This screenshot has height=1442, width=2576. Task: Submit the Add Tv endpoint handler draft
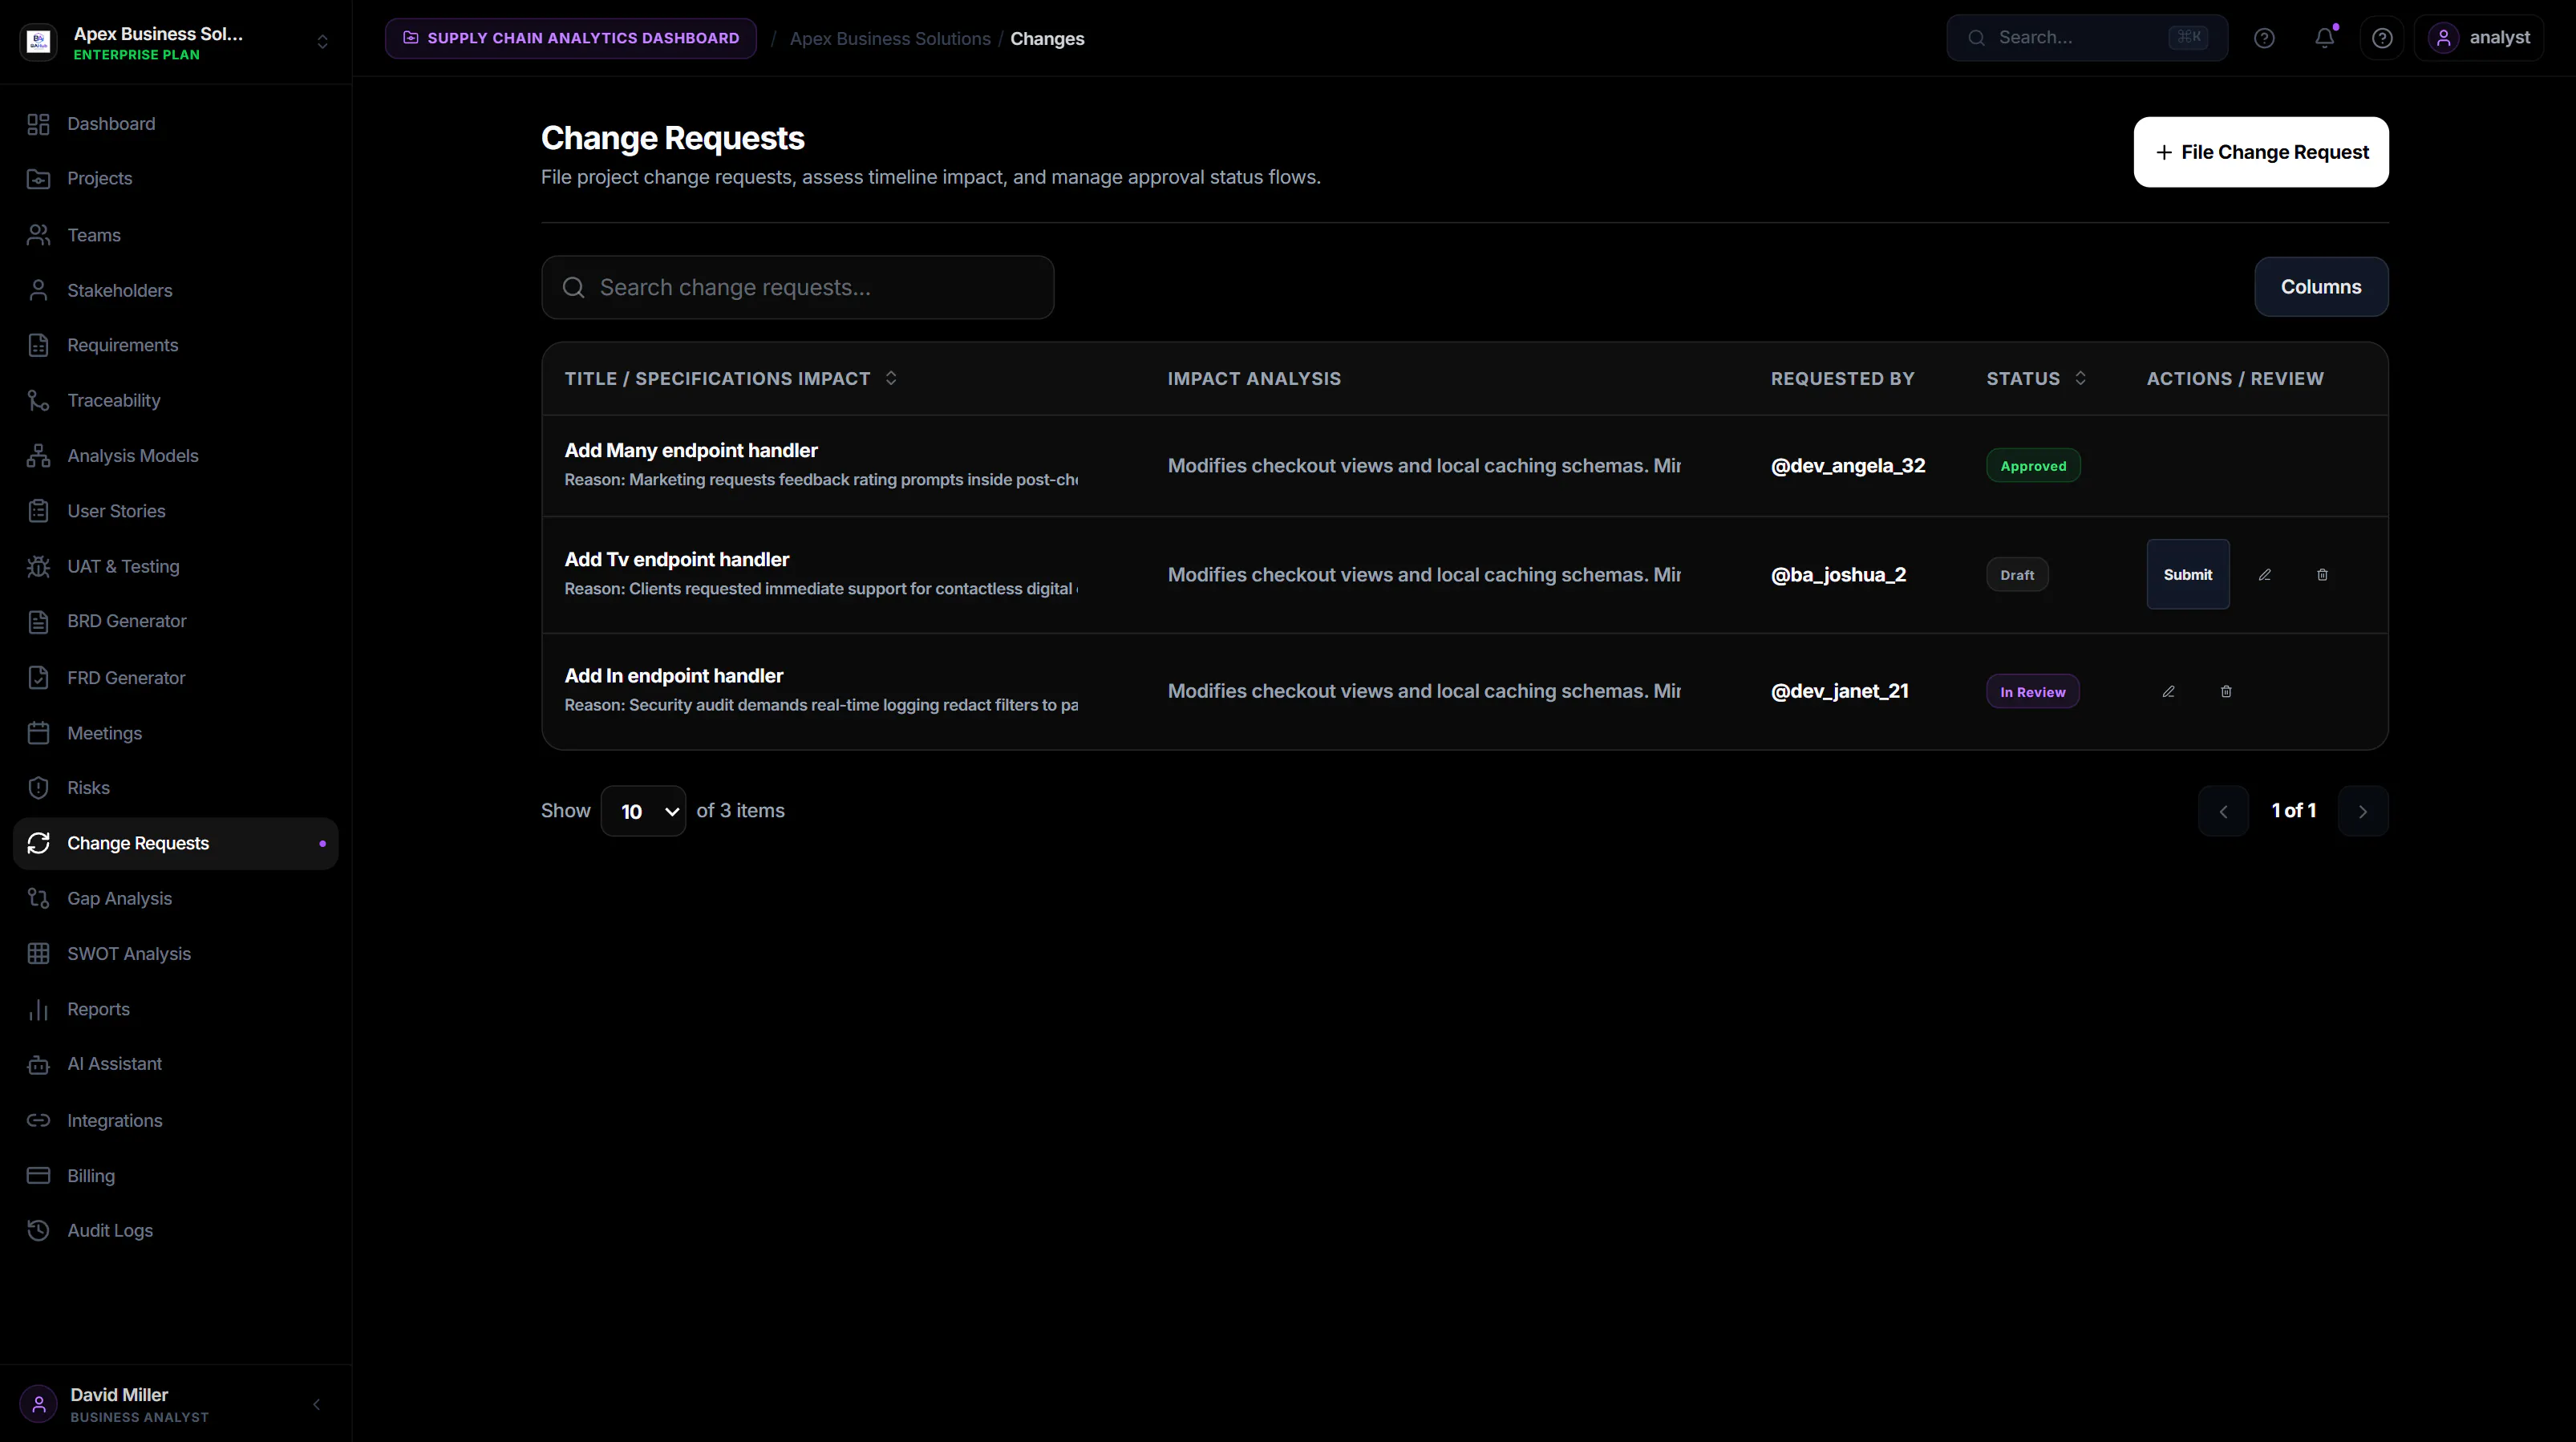pos(2188,575)
